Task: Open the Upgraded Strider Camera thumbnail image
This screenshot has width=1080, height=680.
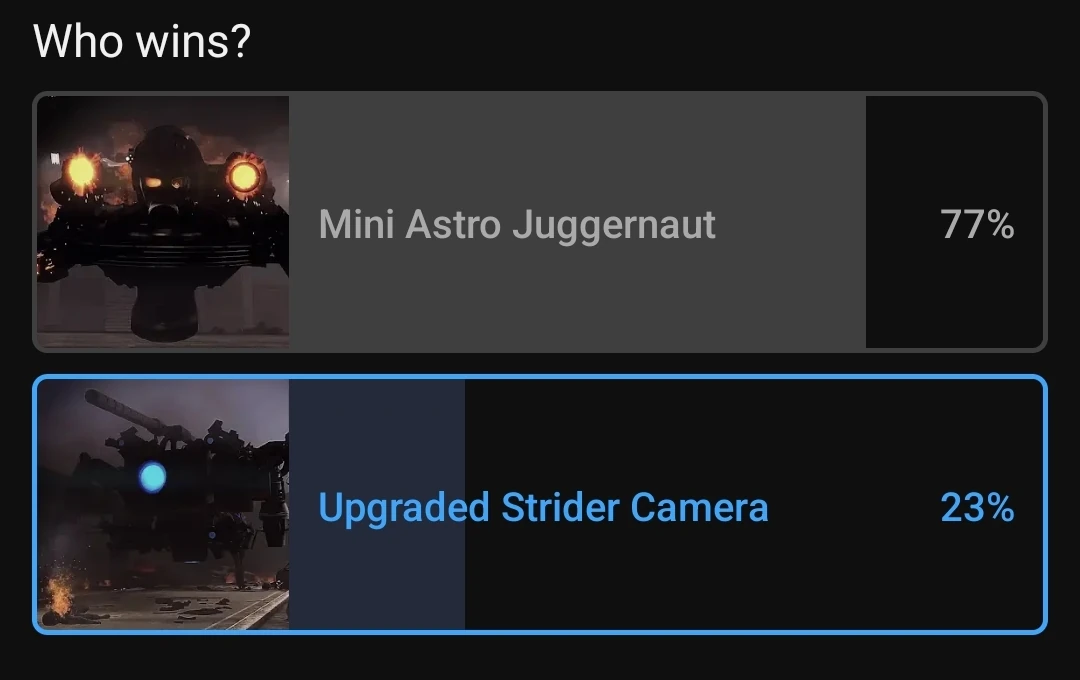Action: (x=163, y=504)
